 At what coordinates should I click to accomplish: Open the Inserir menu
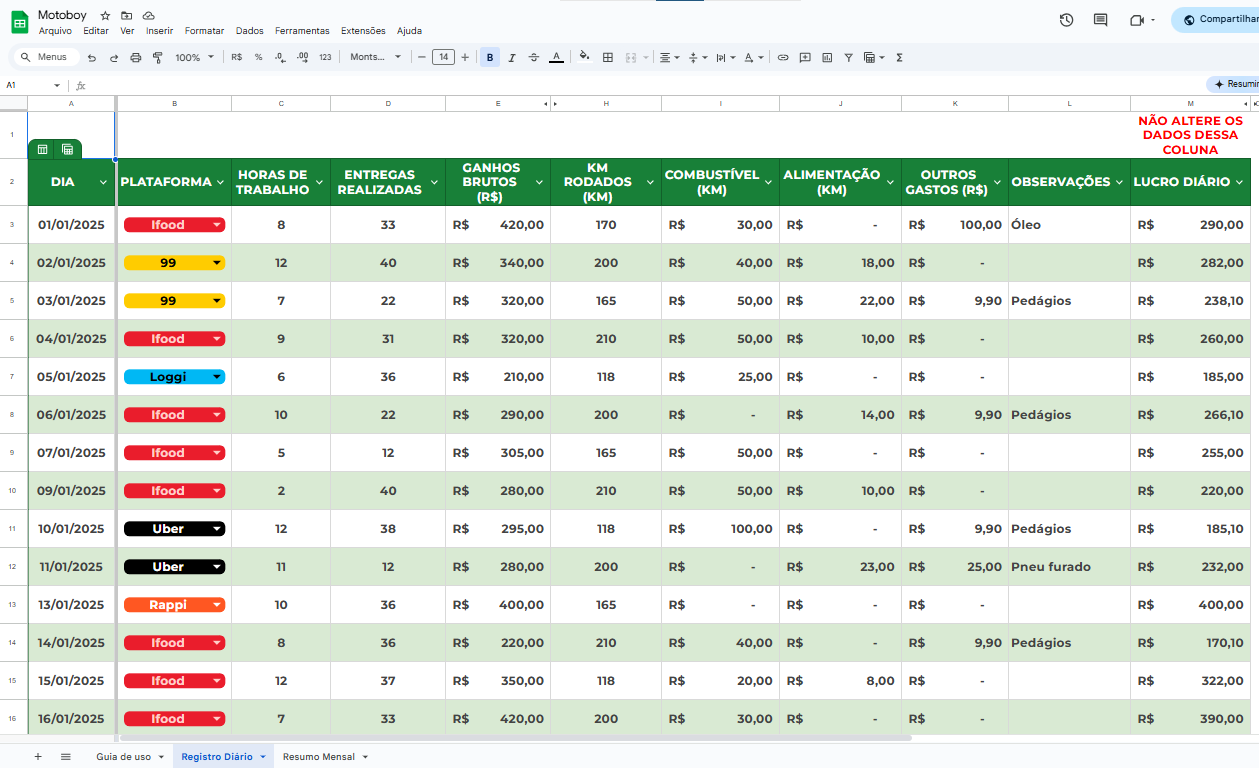pyautogui.click(x=159, y=31)
